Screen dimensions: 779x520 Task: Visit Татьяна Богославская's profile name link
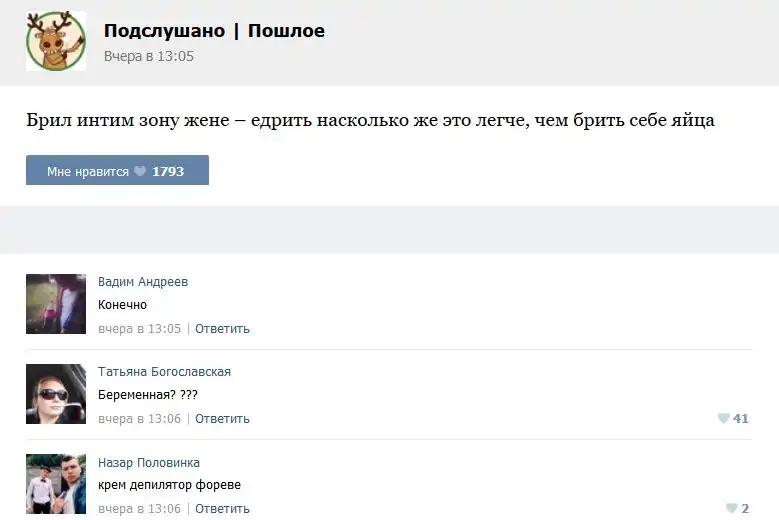(x=164, y=372)
